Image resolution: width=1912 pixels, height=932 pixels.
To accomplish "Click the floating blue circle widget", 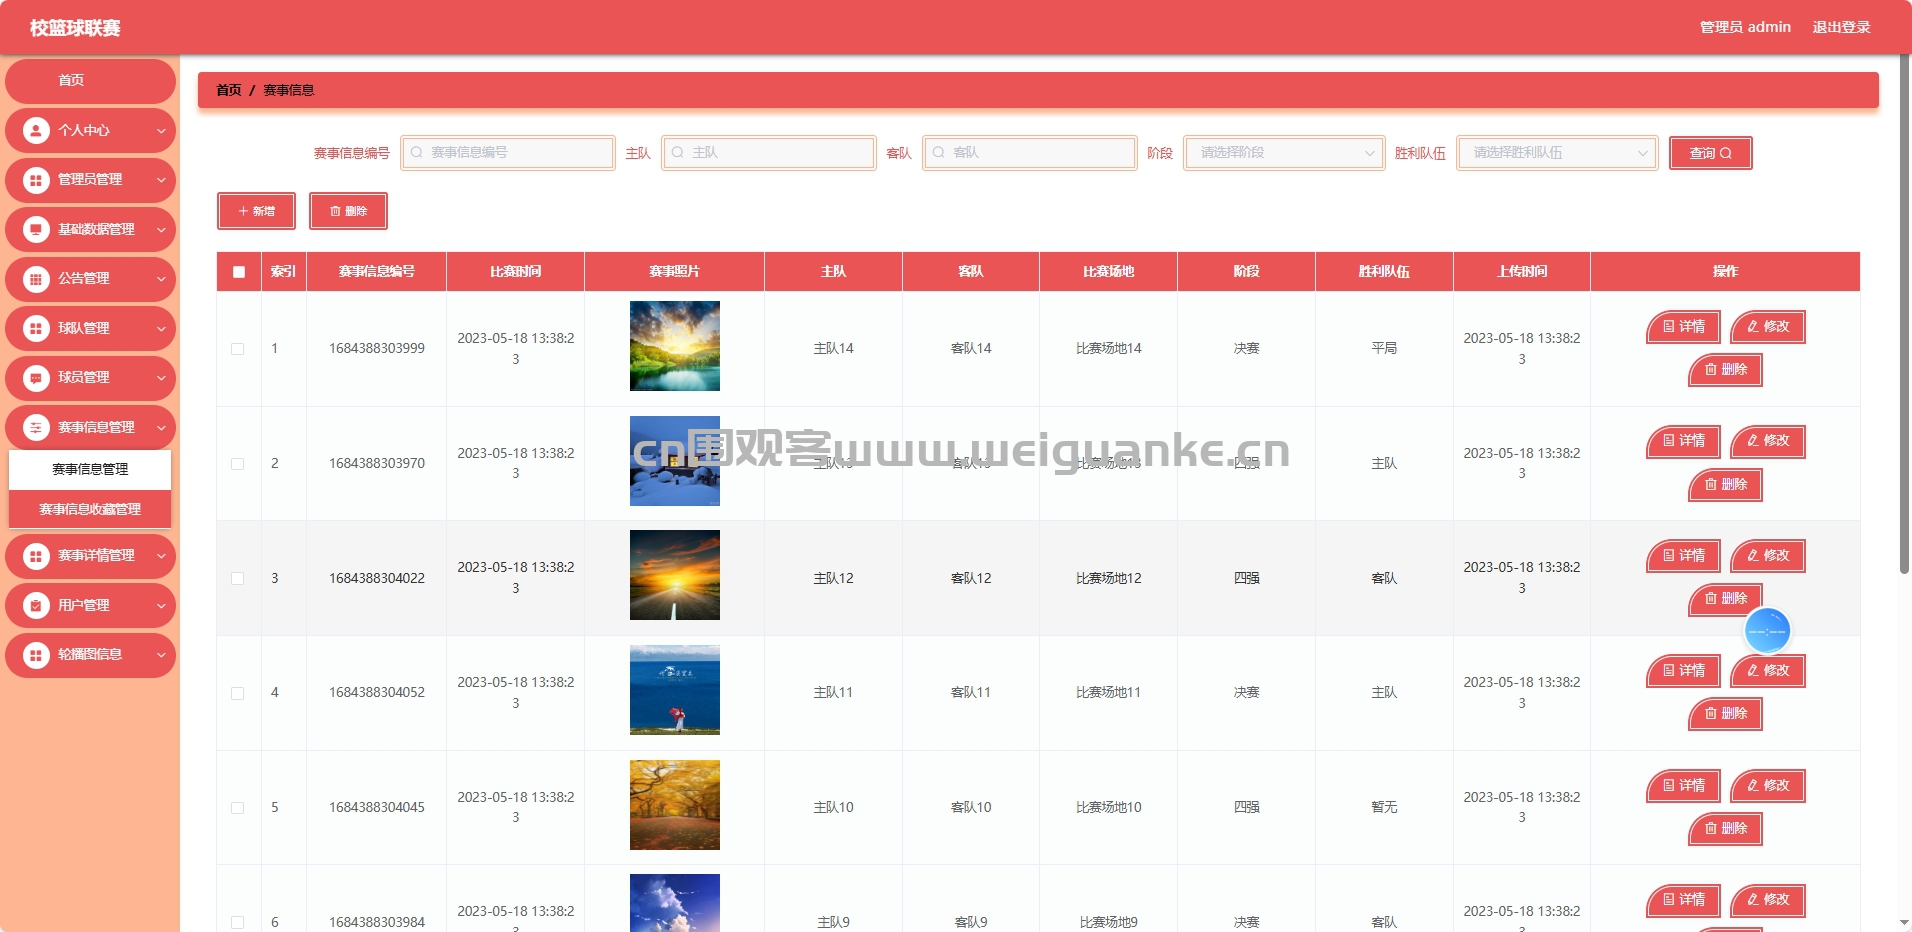I will click(1767, 631).
